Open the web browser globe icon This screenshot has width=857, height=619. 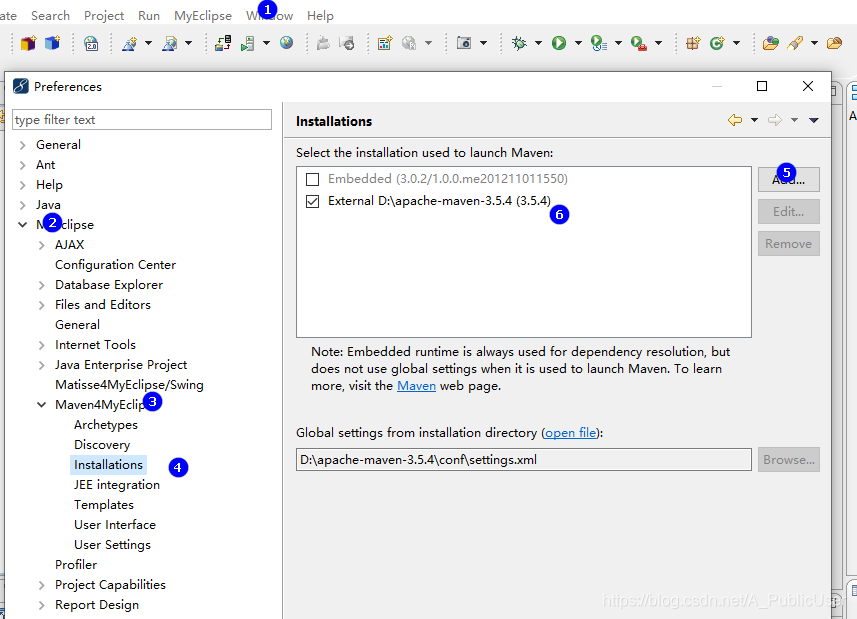pyautogui.click(x=286, y=43)
